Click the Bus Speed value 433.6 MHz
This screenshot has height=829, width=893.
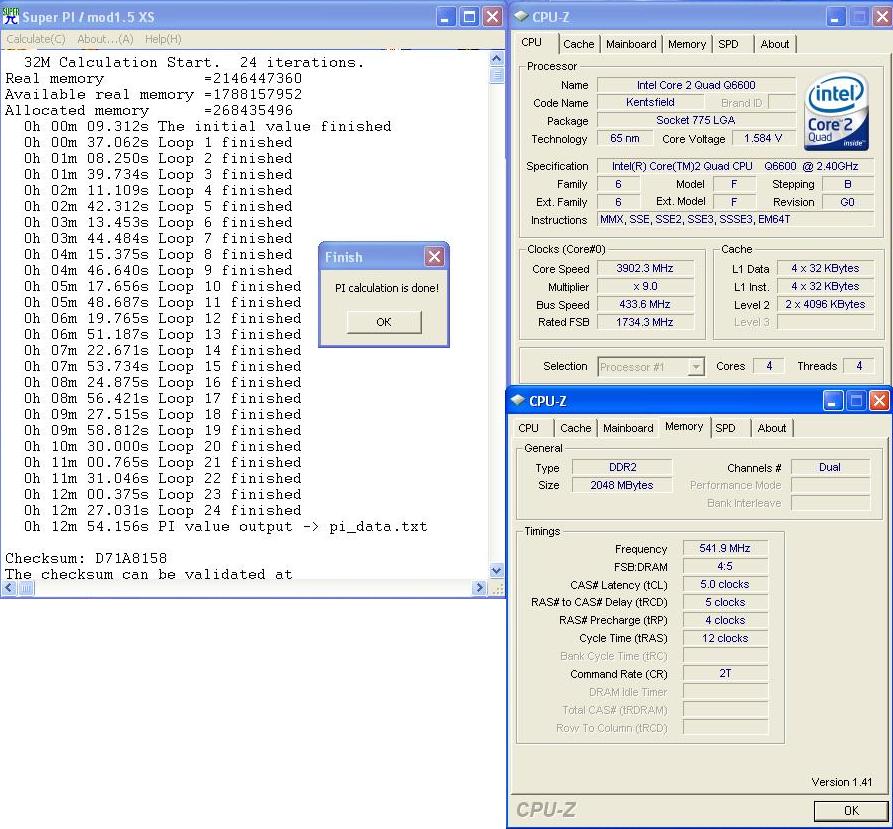(x=645, y=305)
